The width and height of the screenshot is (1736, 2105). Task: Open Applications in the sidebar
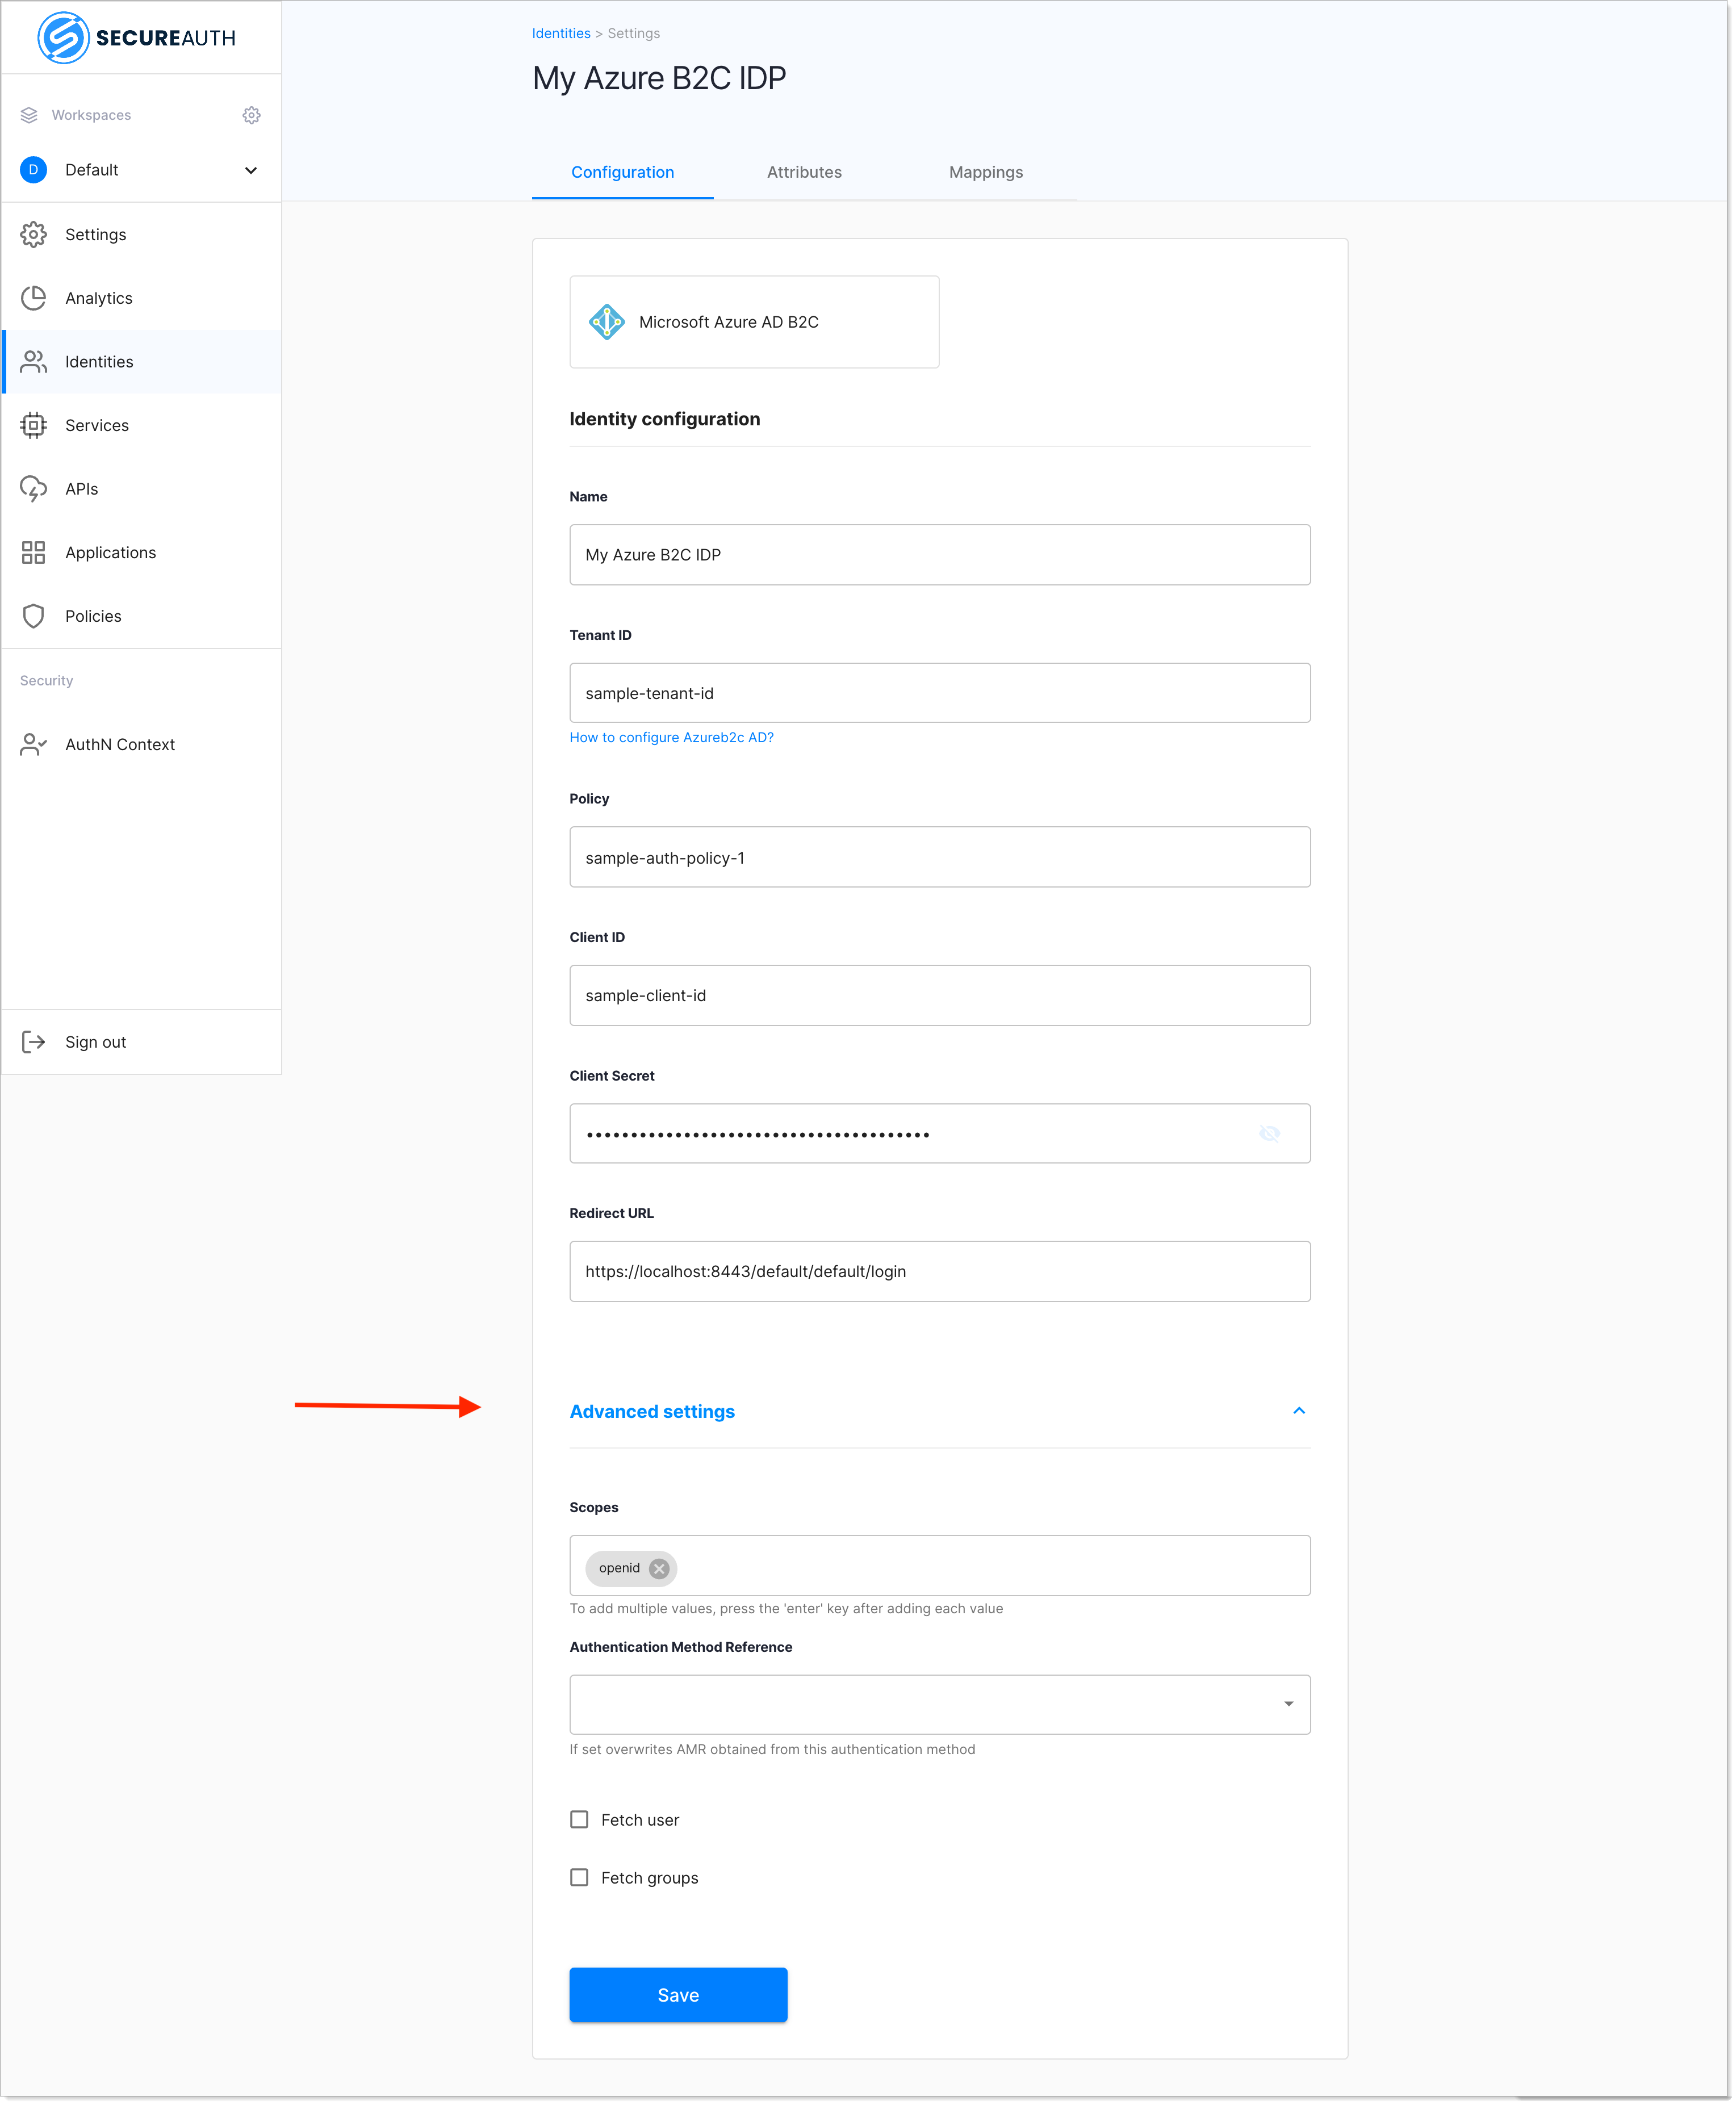141,553
